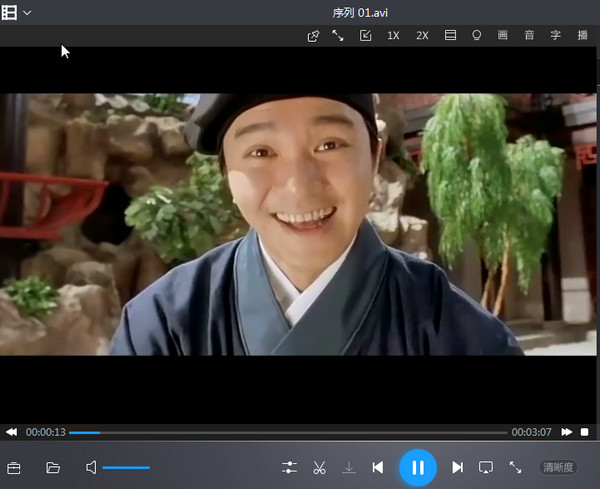Image resolution: width=600 pixels, height=489 pixels.
Task: Open file with the folder icon
Action: (x=53, y=468)
